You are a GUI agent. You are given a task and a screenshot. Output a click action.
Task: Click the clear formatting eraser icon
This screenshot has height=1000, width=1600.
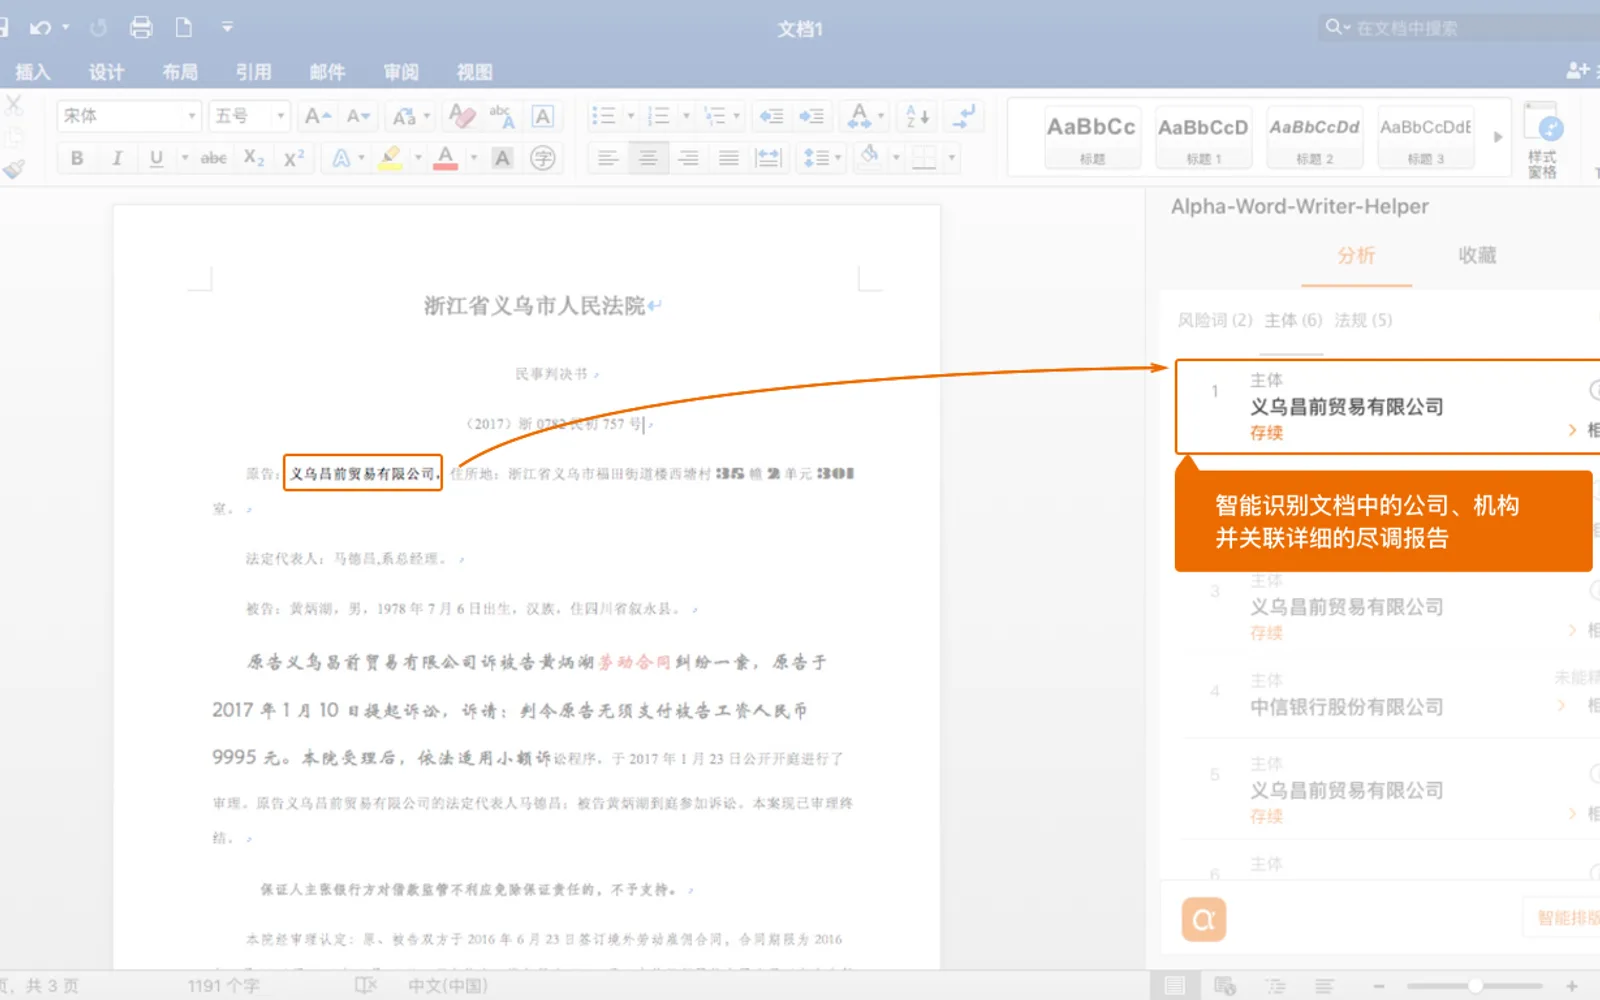pyautogui.click(x=461, y=116)
